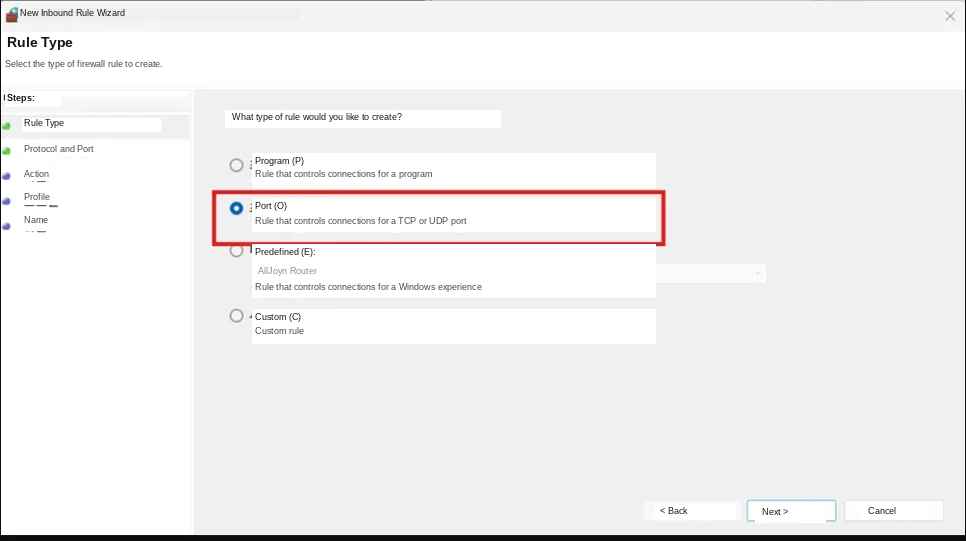966x541 pixels.
Task: Close the New Inbound Rule Wizard window
Action: pyautogui.click(x=950, y=16)
